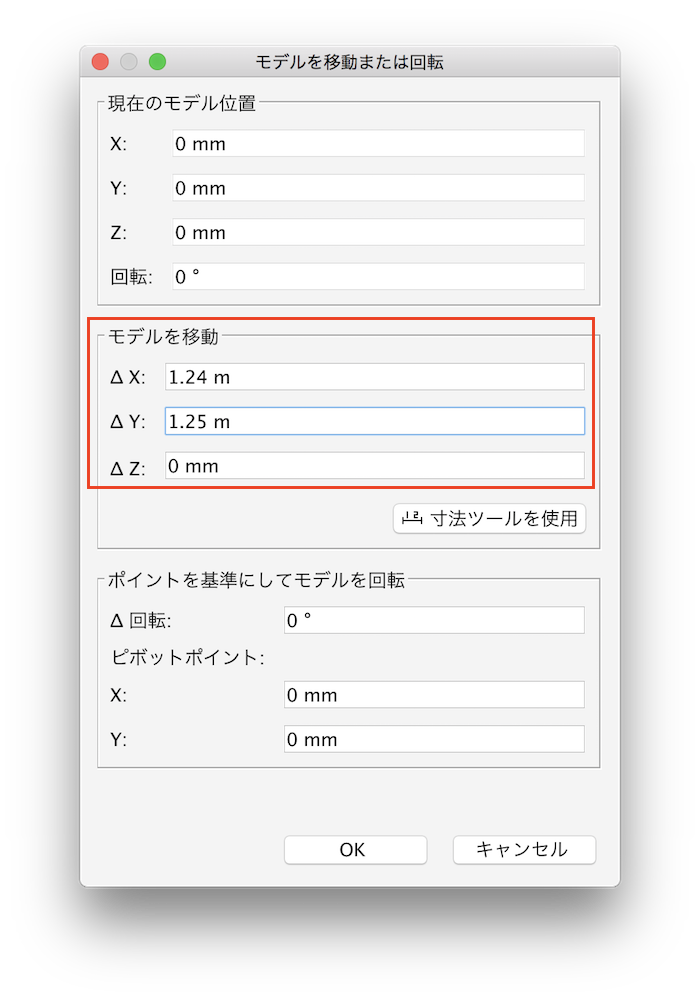This screenshot has width=700, height=1001.
Task: Click the current model position X field
Action: (378, 144)
